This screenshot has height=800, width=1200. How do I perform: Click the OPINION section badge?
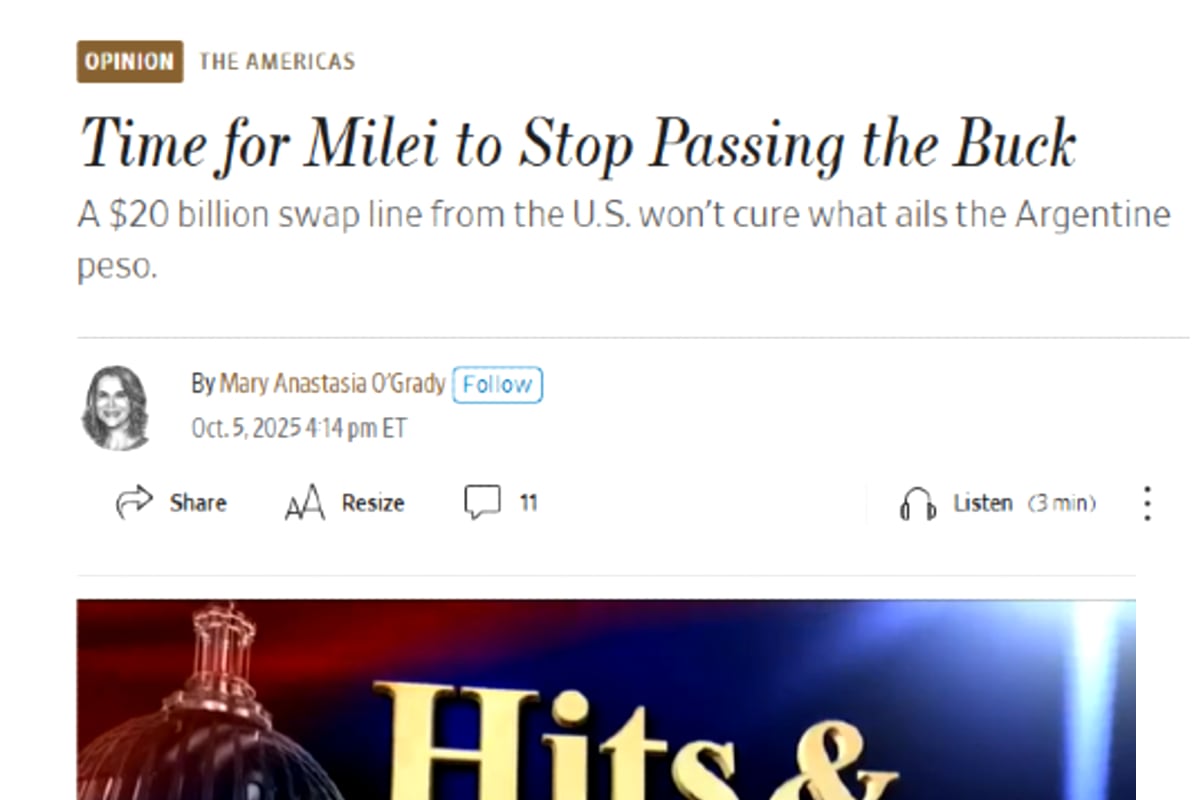pyautogui.click(x=130, y=61)
